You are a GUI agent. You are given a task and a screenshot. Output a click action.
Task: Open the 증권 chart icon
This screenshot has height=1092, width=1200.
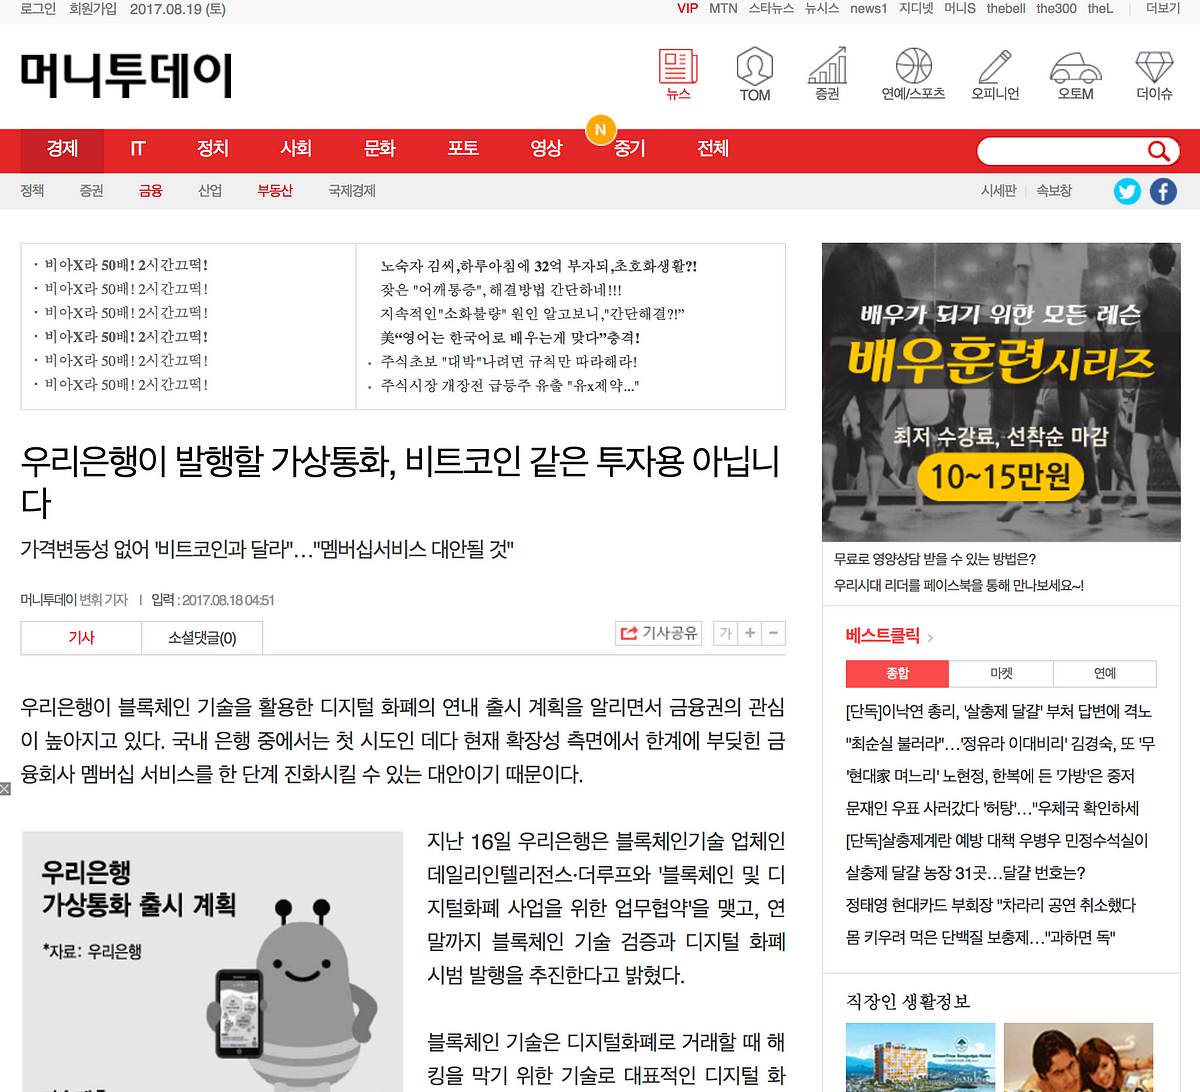pyautogui.click(x=827, y=74)
